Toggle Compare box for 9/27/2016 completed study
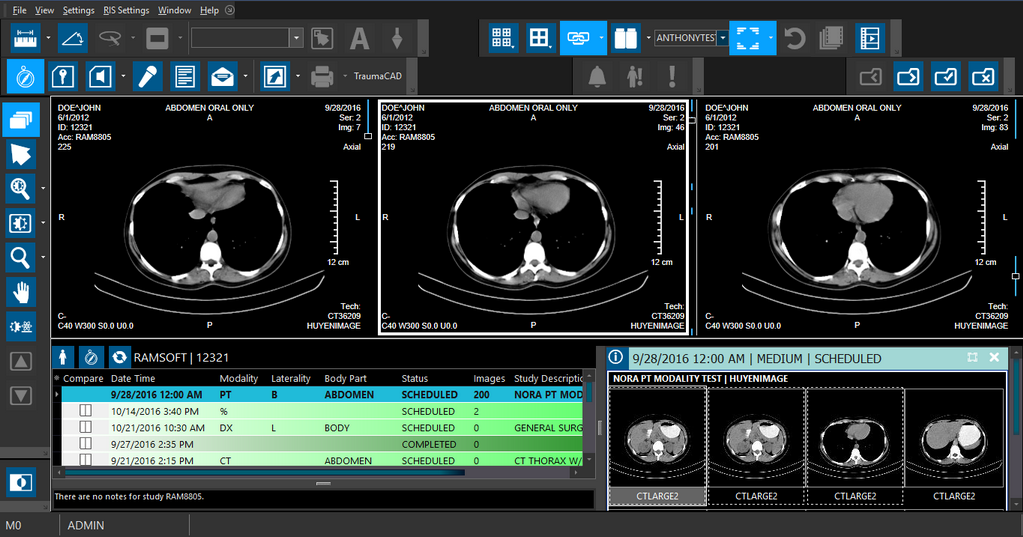 pos(85,444)
